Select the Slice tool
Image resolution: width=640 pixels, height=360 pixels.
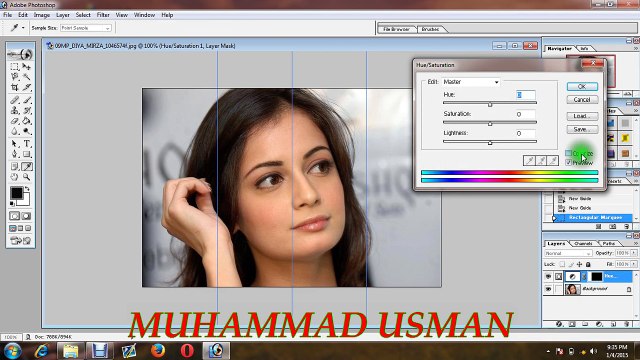(27, 87)
